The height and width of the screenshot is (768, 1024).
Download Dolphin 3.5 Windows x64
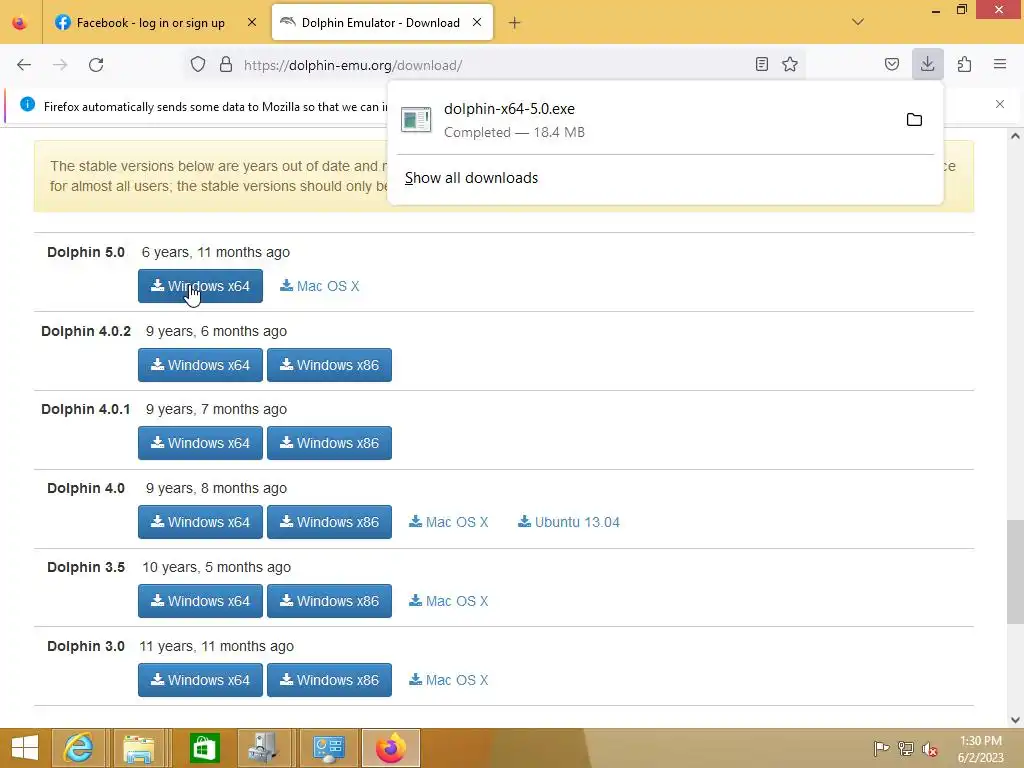pos(200,601)
